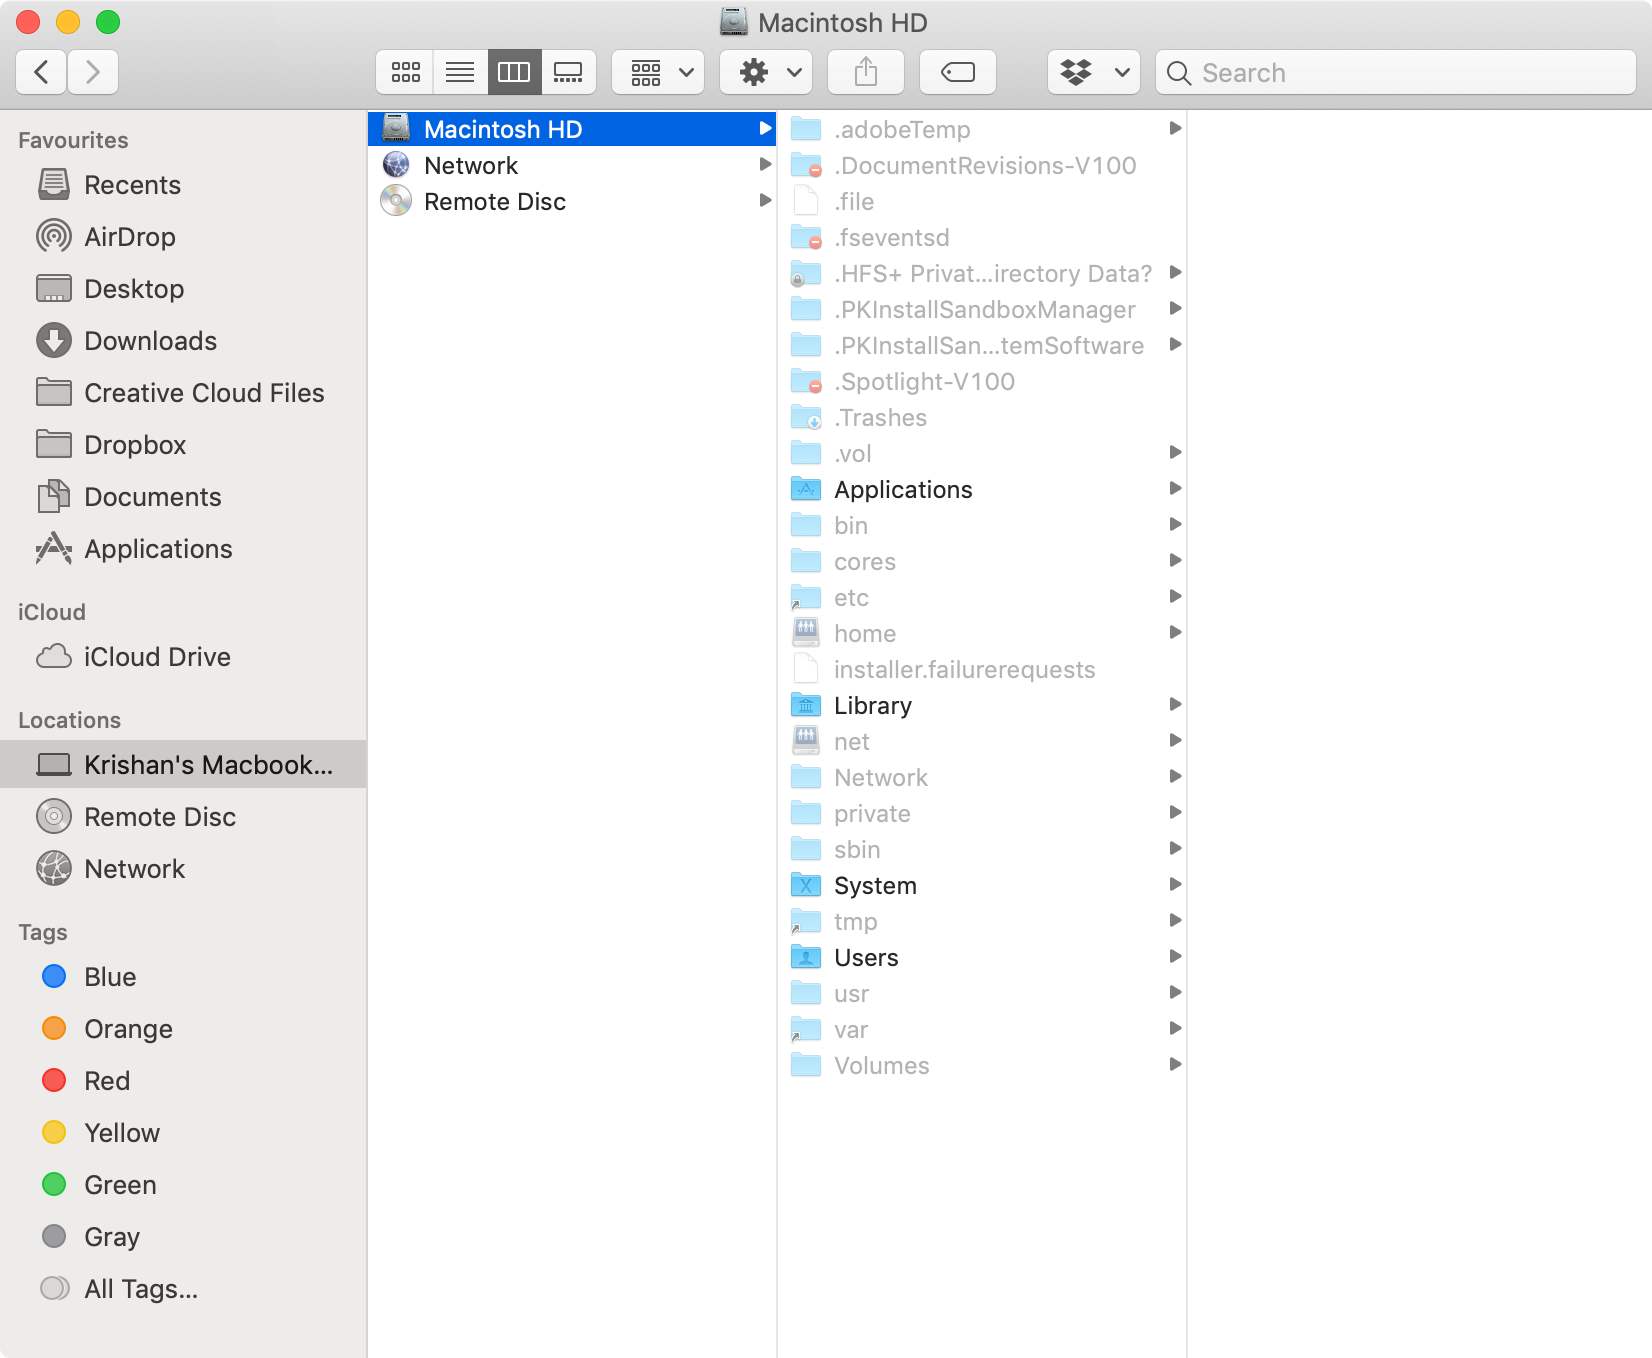Switch to gallery view in the toolbar
This screenshot has width=1652, height=1358.
click(570, 72)
